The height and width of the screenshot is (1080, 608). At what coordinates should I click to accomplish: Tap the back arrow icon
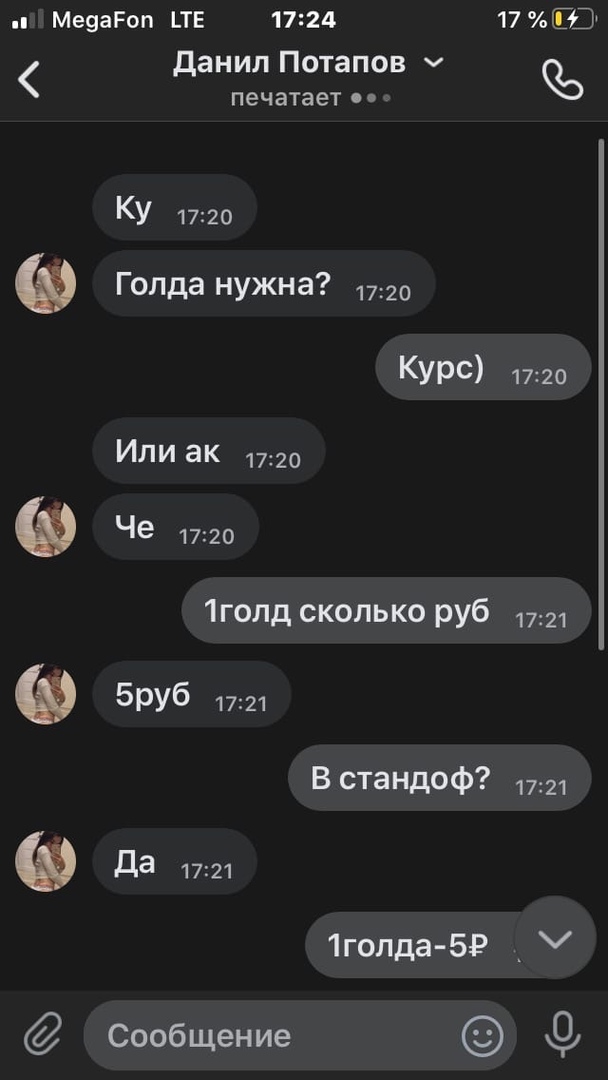29,79
